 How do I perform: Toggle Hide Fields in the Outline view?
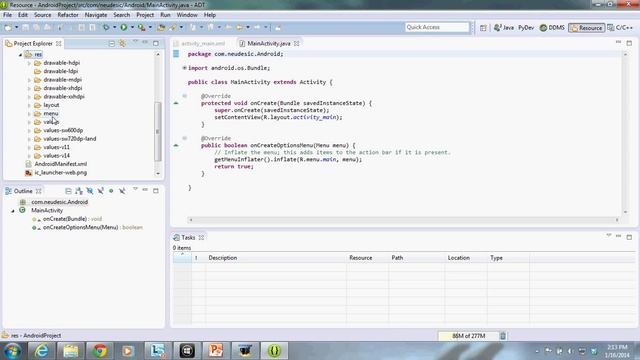point(89,191)
